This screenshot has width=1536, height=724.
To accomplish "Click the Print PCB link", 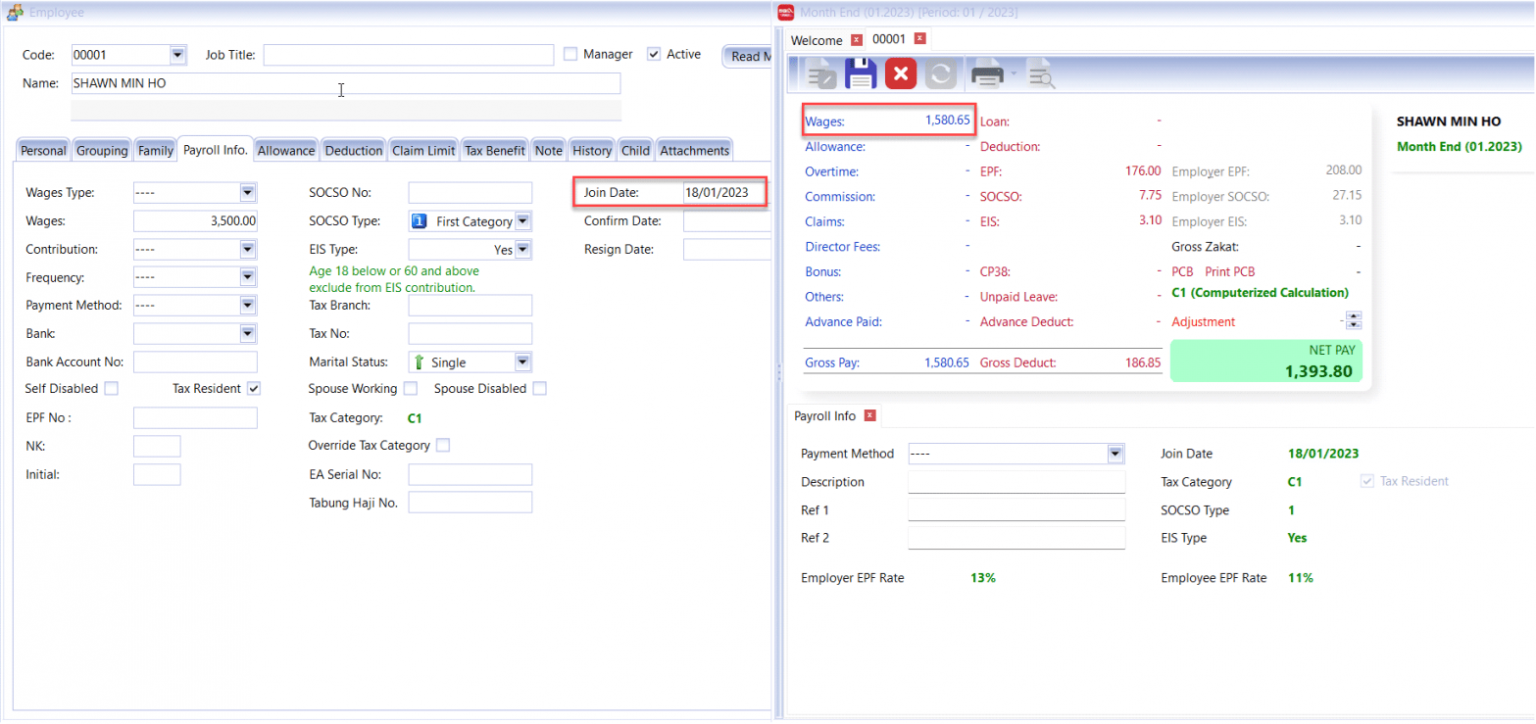I will [1229, 272].
